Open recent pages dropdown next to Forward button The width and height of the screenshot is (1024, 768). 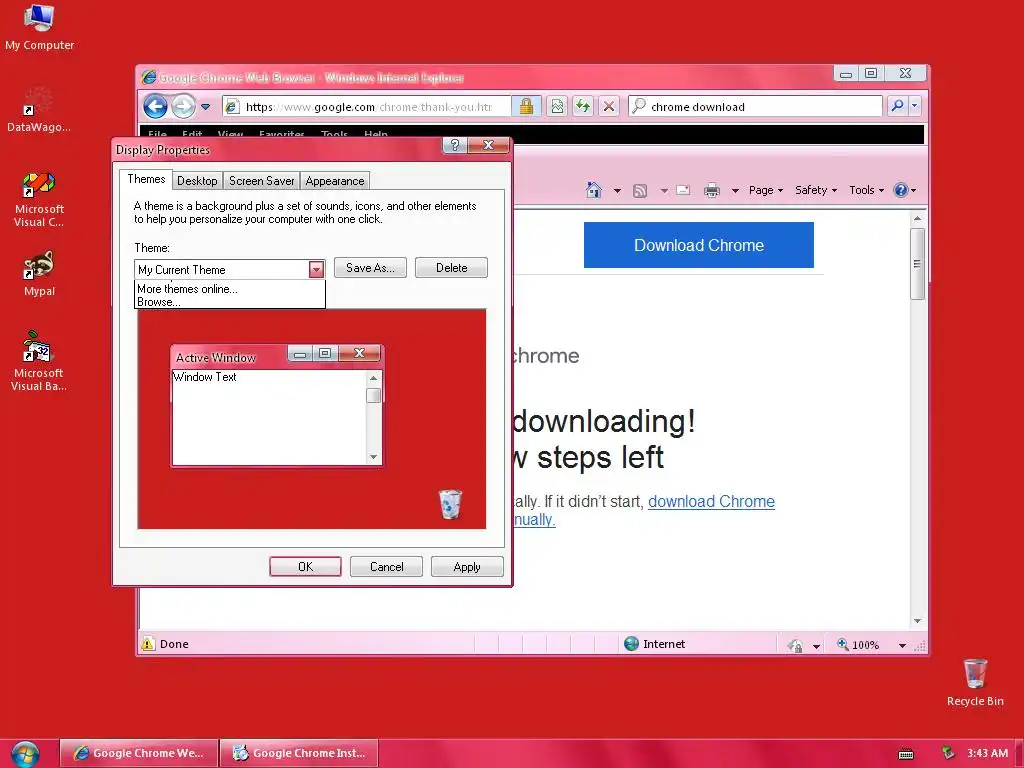tap(206, 106)
